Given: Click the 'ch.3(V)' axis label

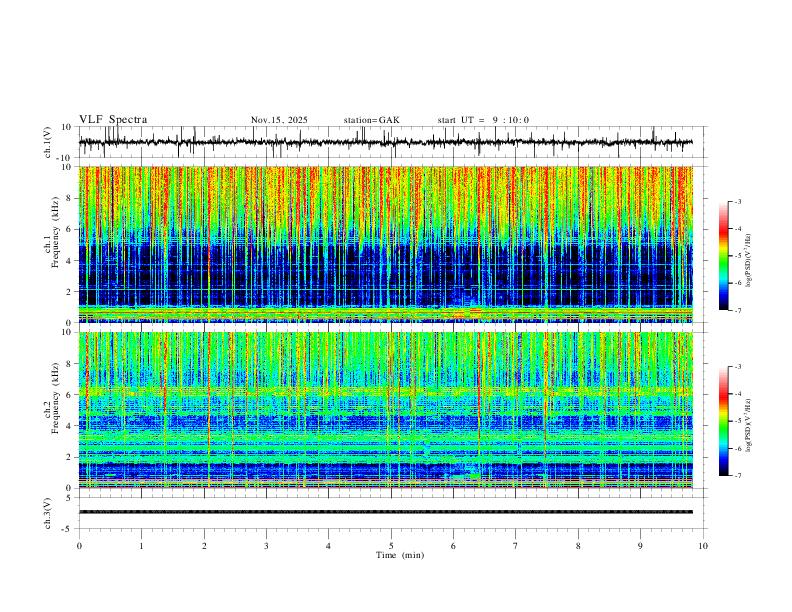Looking at the screenshot, I should [48, 513].
